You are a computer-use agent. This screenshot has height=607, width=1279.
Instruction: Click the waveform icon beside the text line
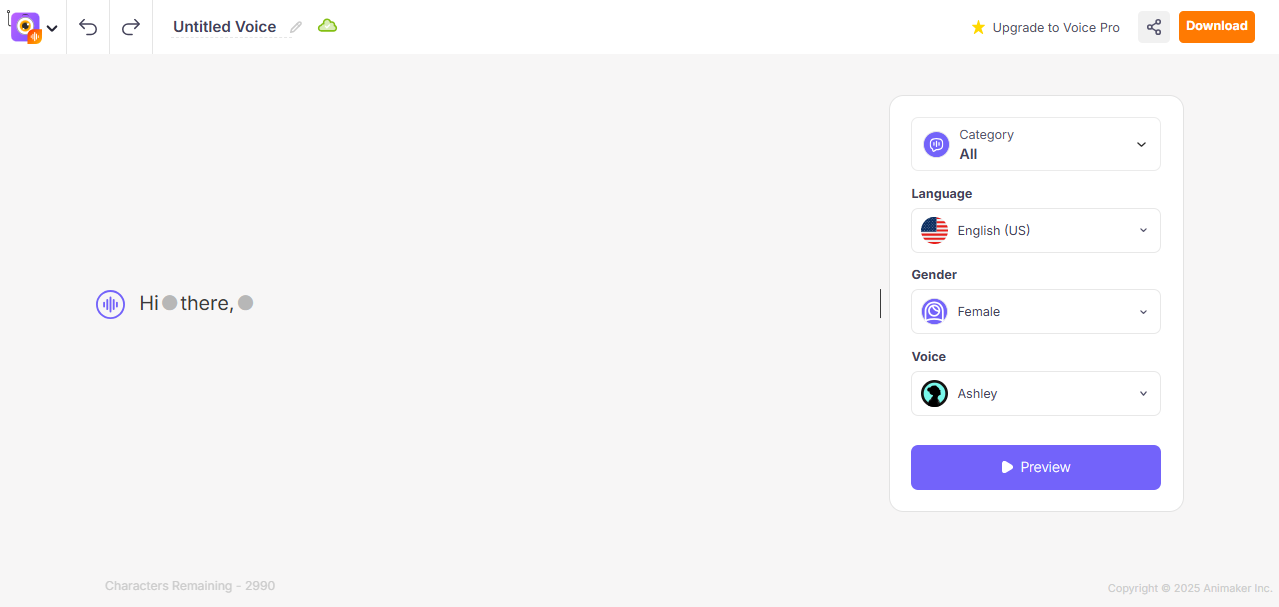110,304
